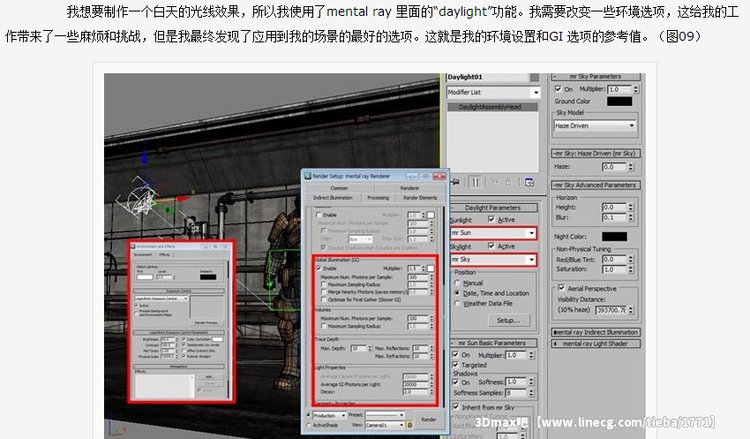Click Global Lighting Tint white swatch
The height and width of the screenshot is (439, 750).
click(144, 277)
